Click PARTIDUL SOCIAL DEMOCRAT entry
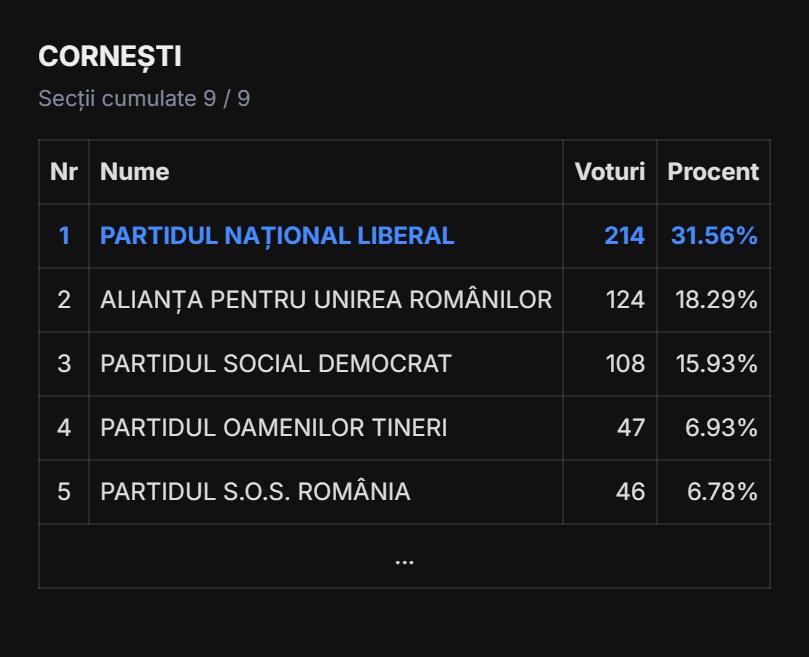The width and height of the screenshot is (809, 657). 276,364
